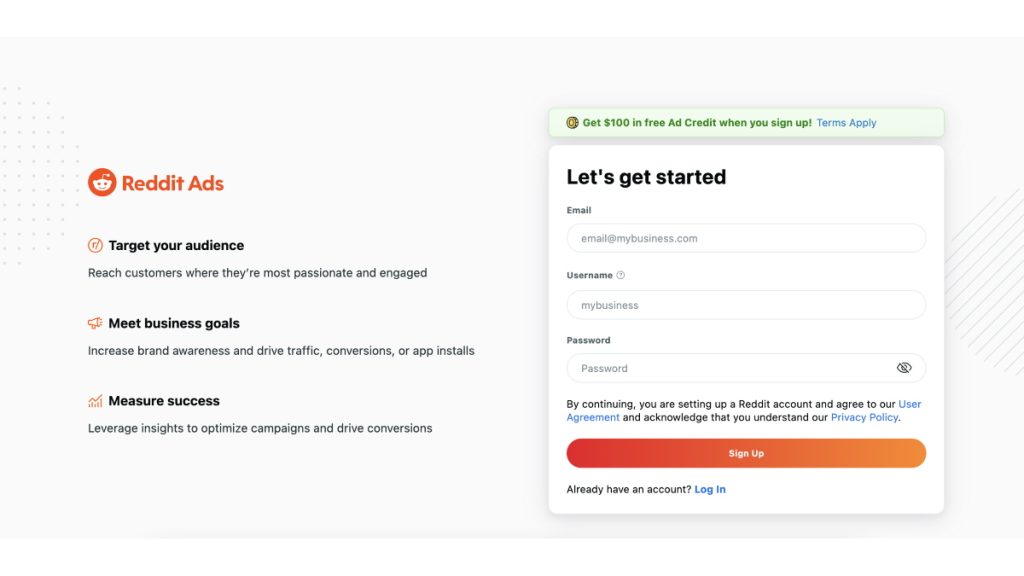Toggle password visibility with the eye icon
Viewport: 1024px width, 576px height.
[x=904, y=368]
